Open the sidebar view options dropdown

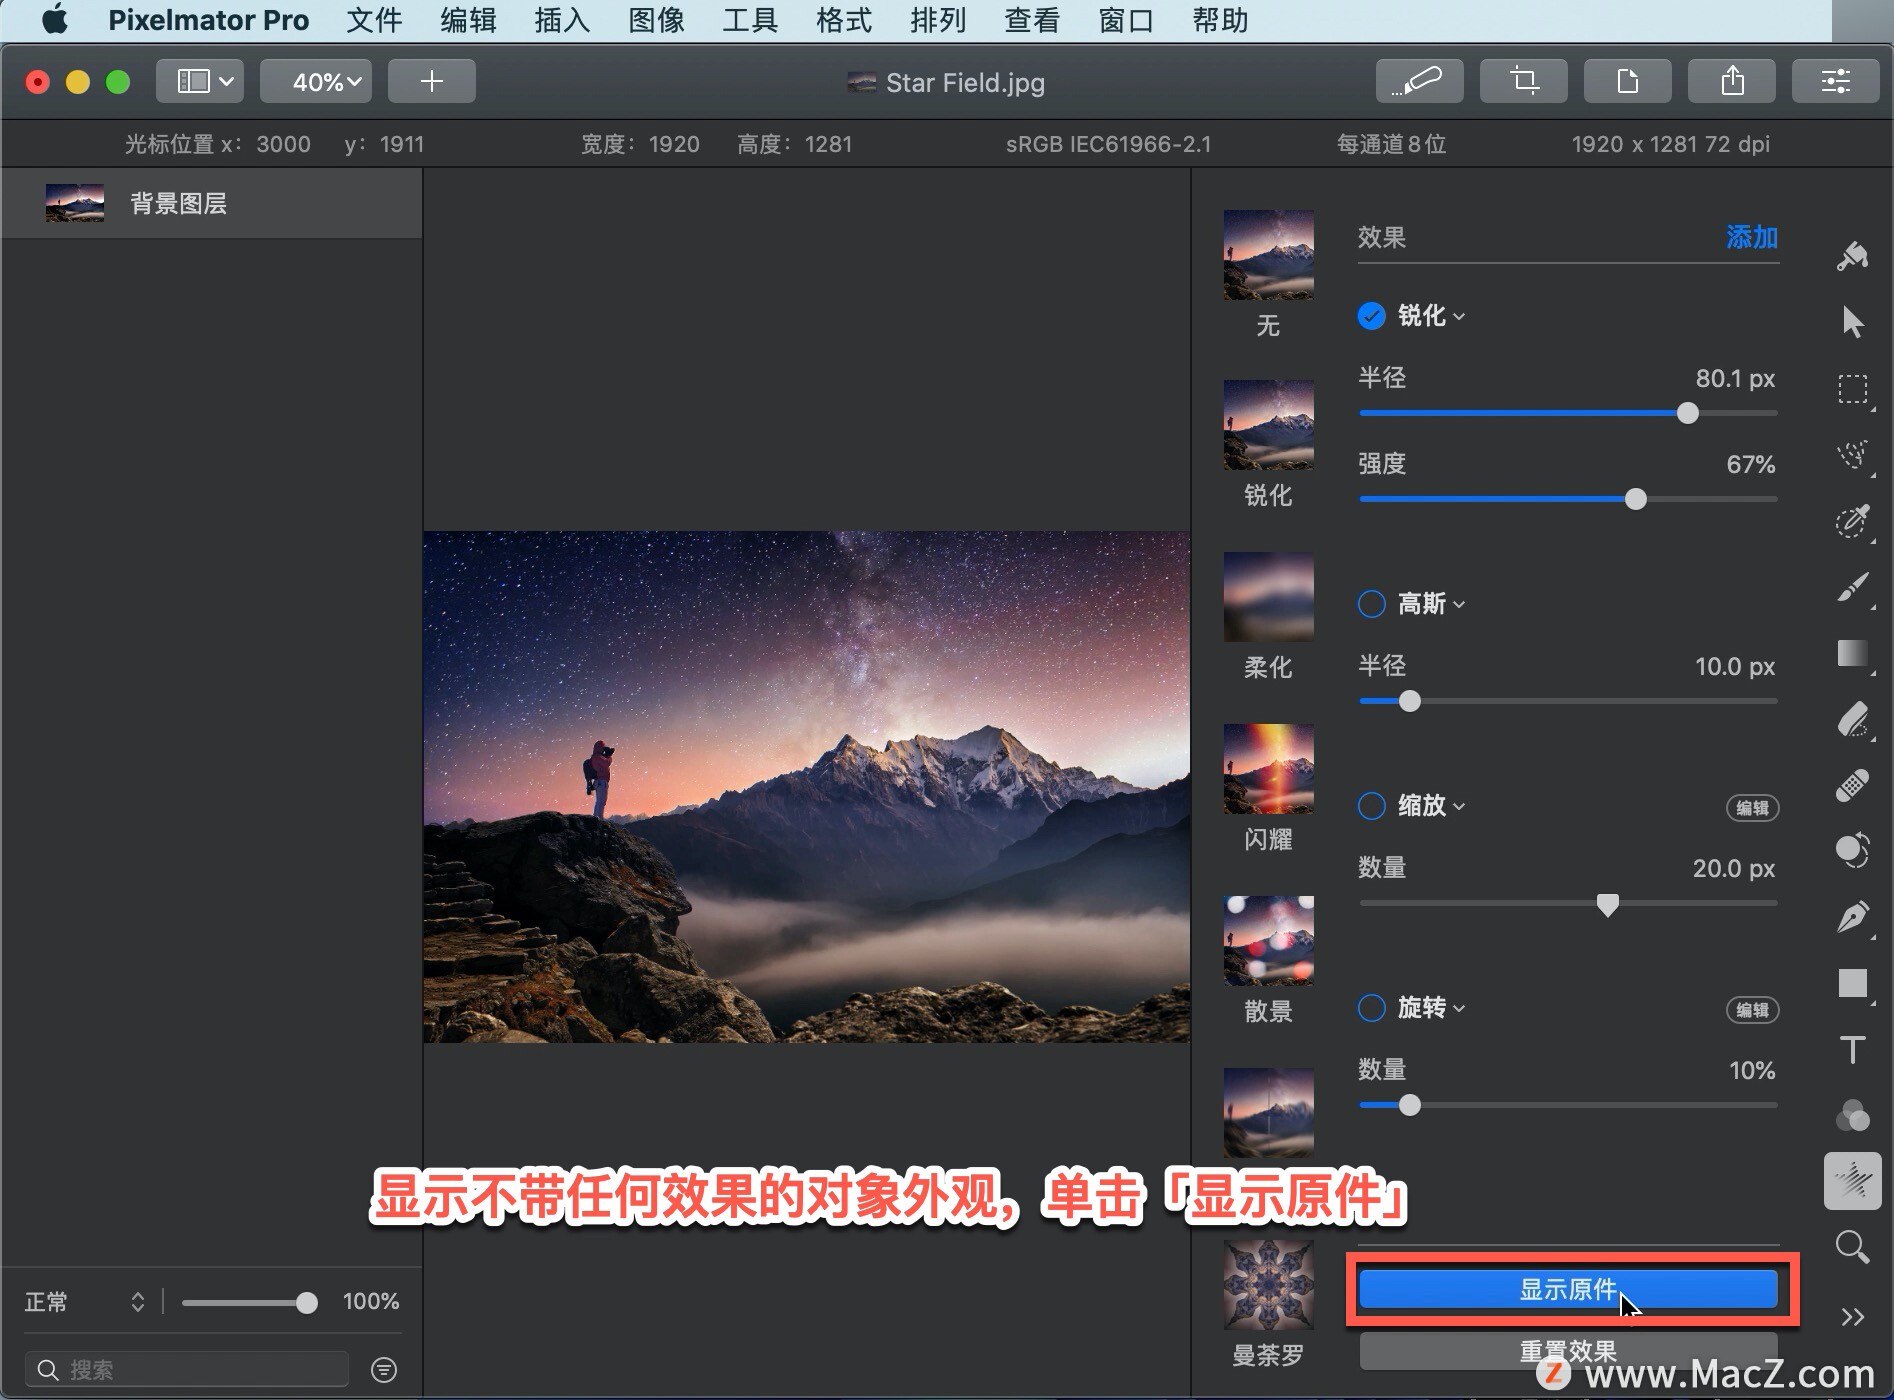199,81
